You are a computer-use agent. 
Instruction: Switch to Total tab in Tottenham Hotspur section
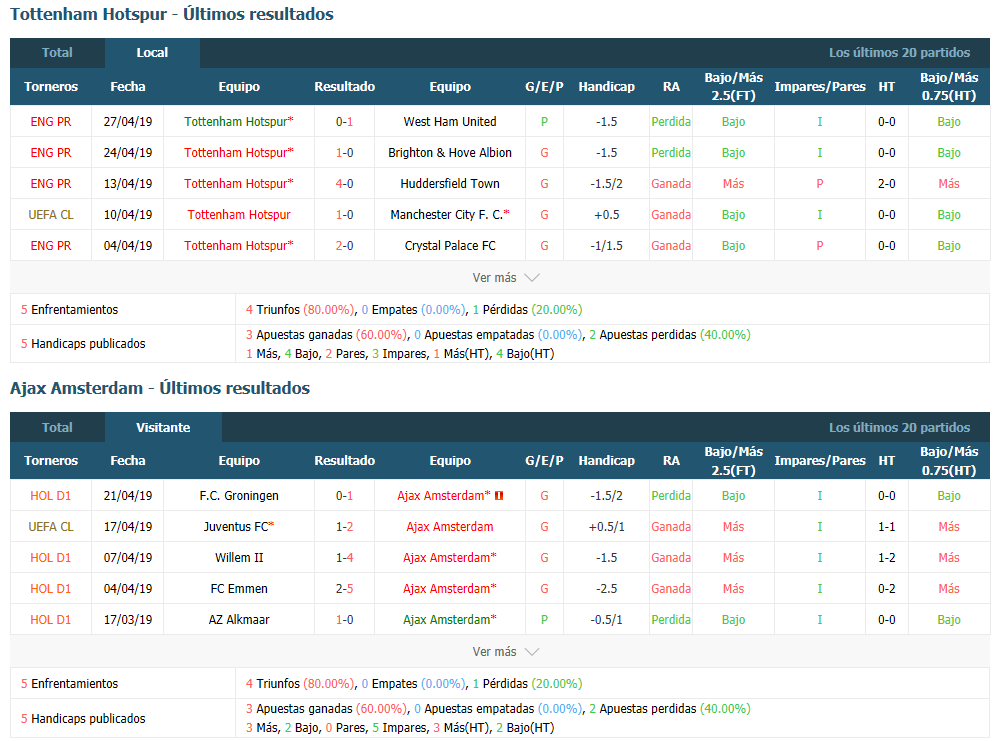(x=57, y=53)
